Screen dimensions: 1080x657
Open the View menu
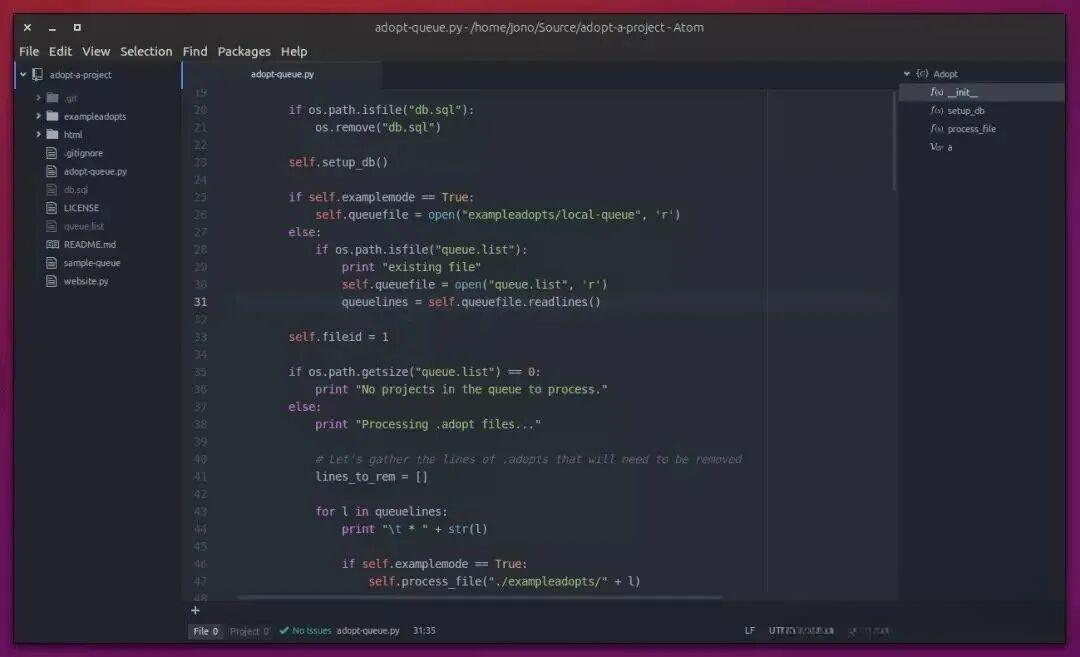[x=96, y=52]
